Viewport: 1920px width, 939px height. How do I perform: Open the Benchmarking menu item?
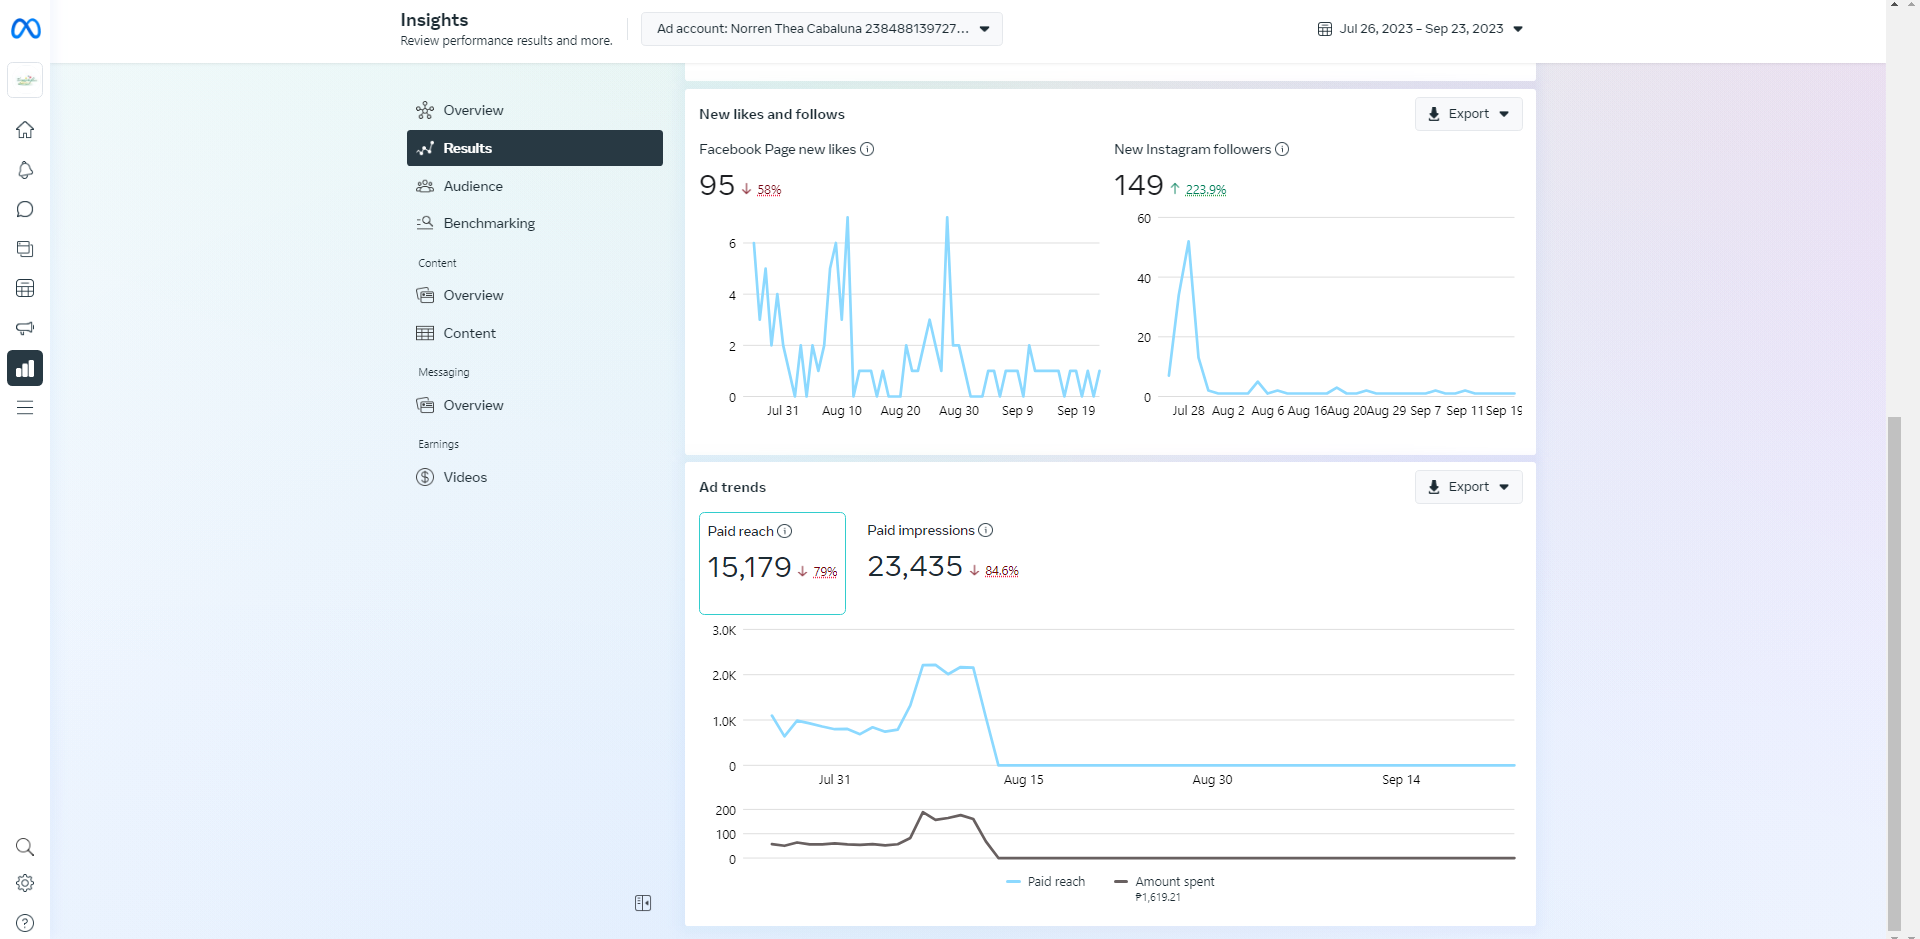click(x=489, y=223)
